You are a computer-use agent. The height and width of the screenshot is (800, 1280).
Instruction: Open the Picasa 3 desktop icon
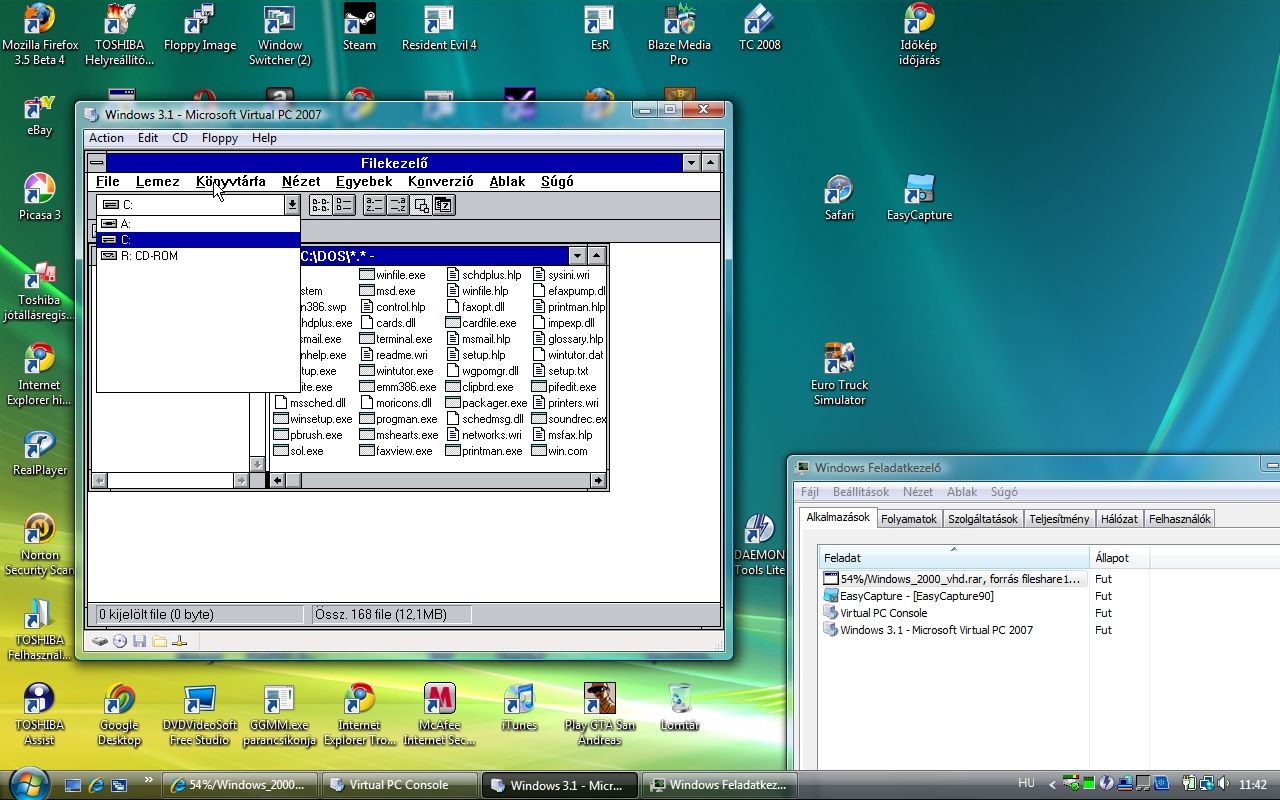[x=39, y=198]
